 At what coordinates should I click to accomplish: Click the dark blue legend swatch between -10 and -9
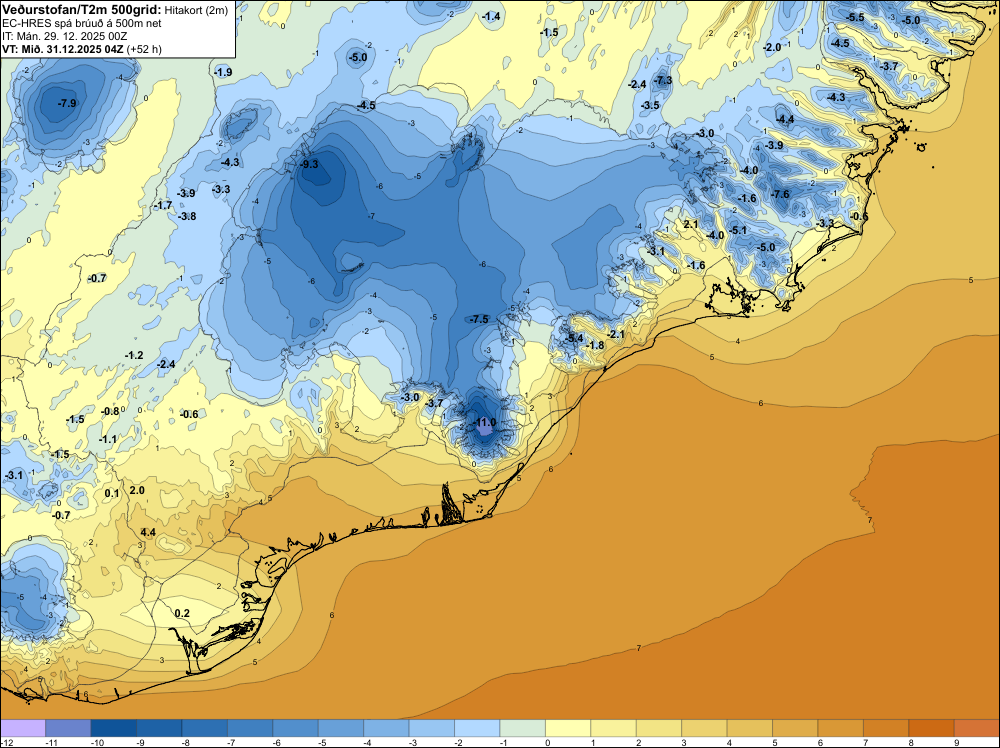point(114,728)
